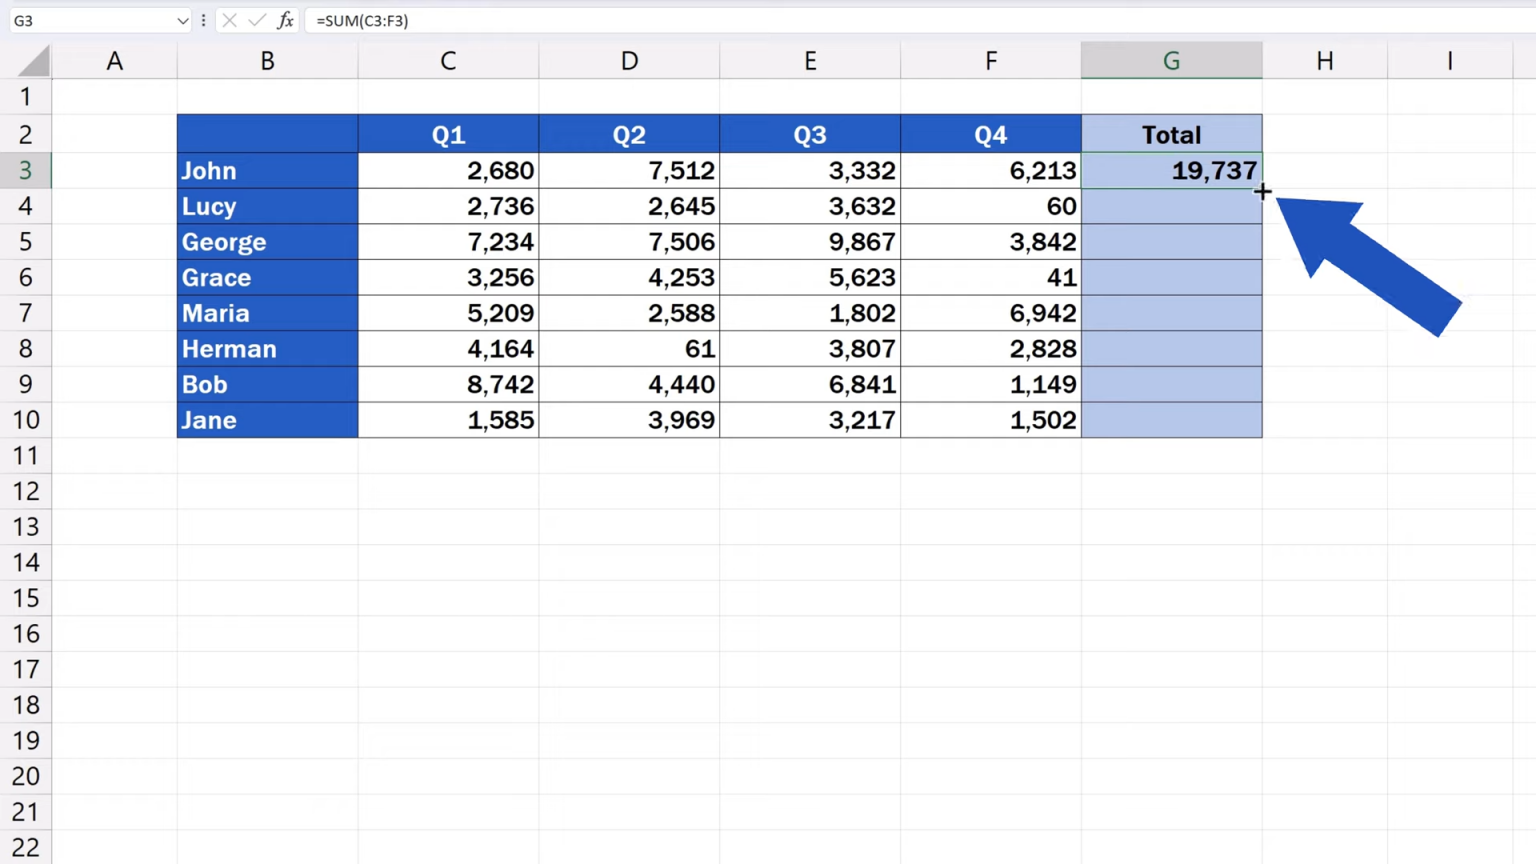Click the Name Box displaying G3
The image size is (1536, 864).
[x=90, y=20]
